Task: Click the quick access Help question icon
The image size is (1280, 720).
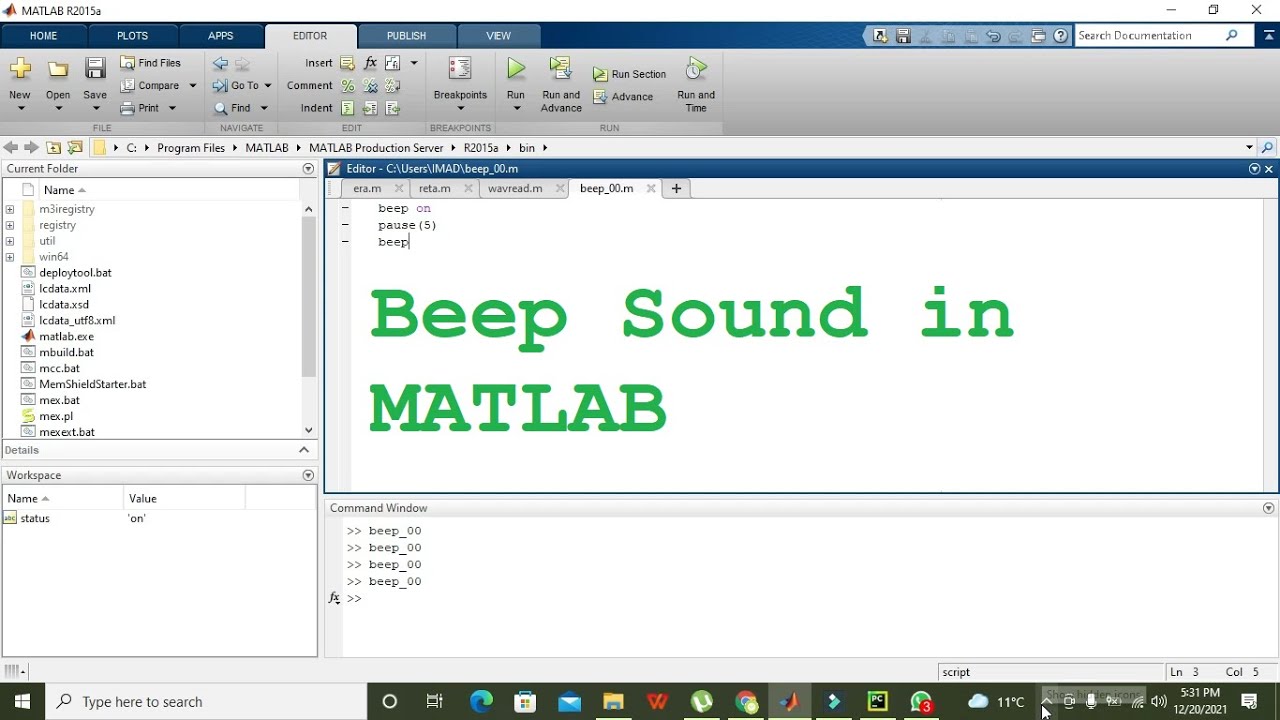Action: point(1060,36)
